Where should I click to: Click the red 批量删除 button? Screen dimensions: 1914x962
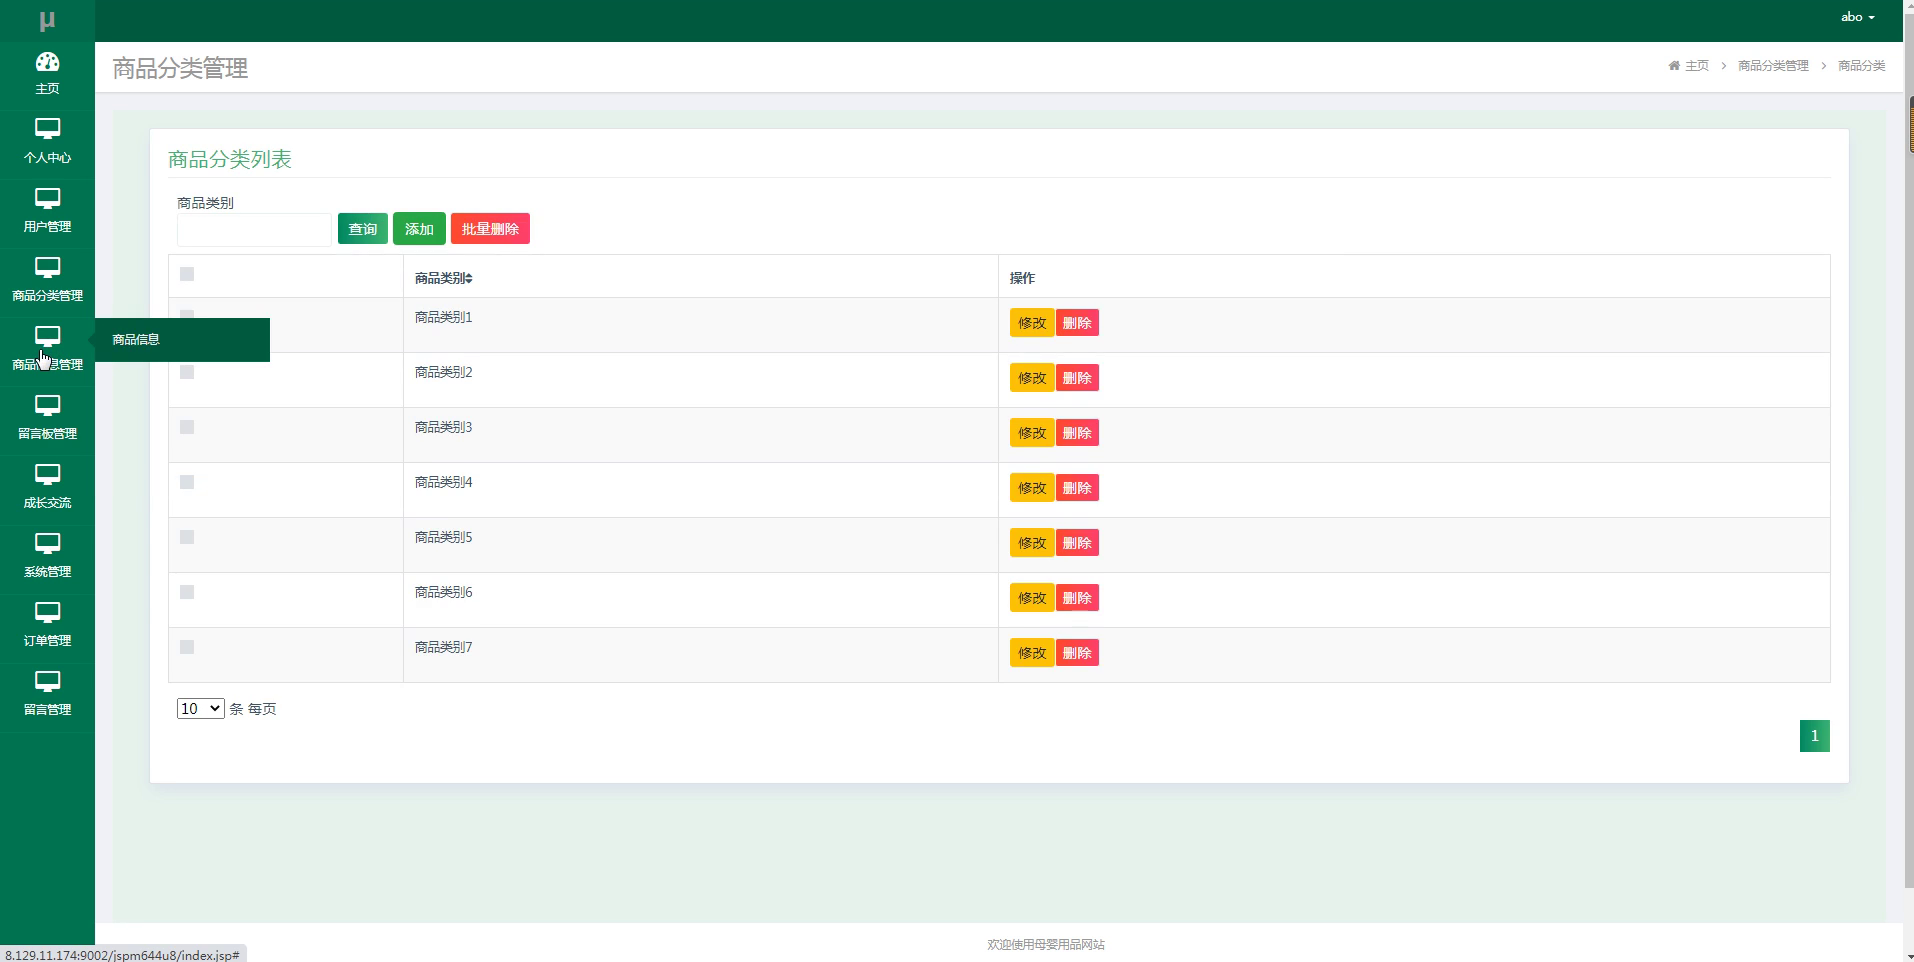pyautogui.click(x=490, y=229)
